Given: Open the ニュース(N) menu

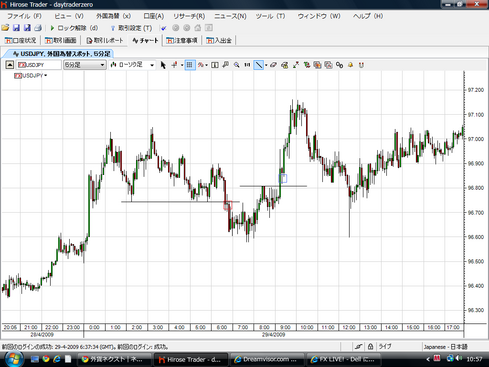Looking at the screenshot, I should [230, 16].
